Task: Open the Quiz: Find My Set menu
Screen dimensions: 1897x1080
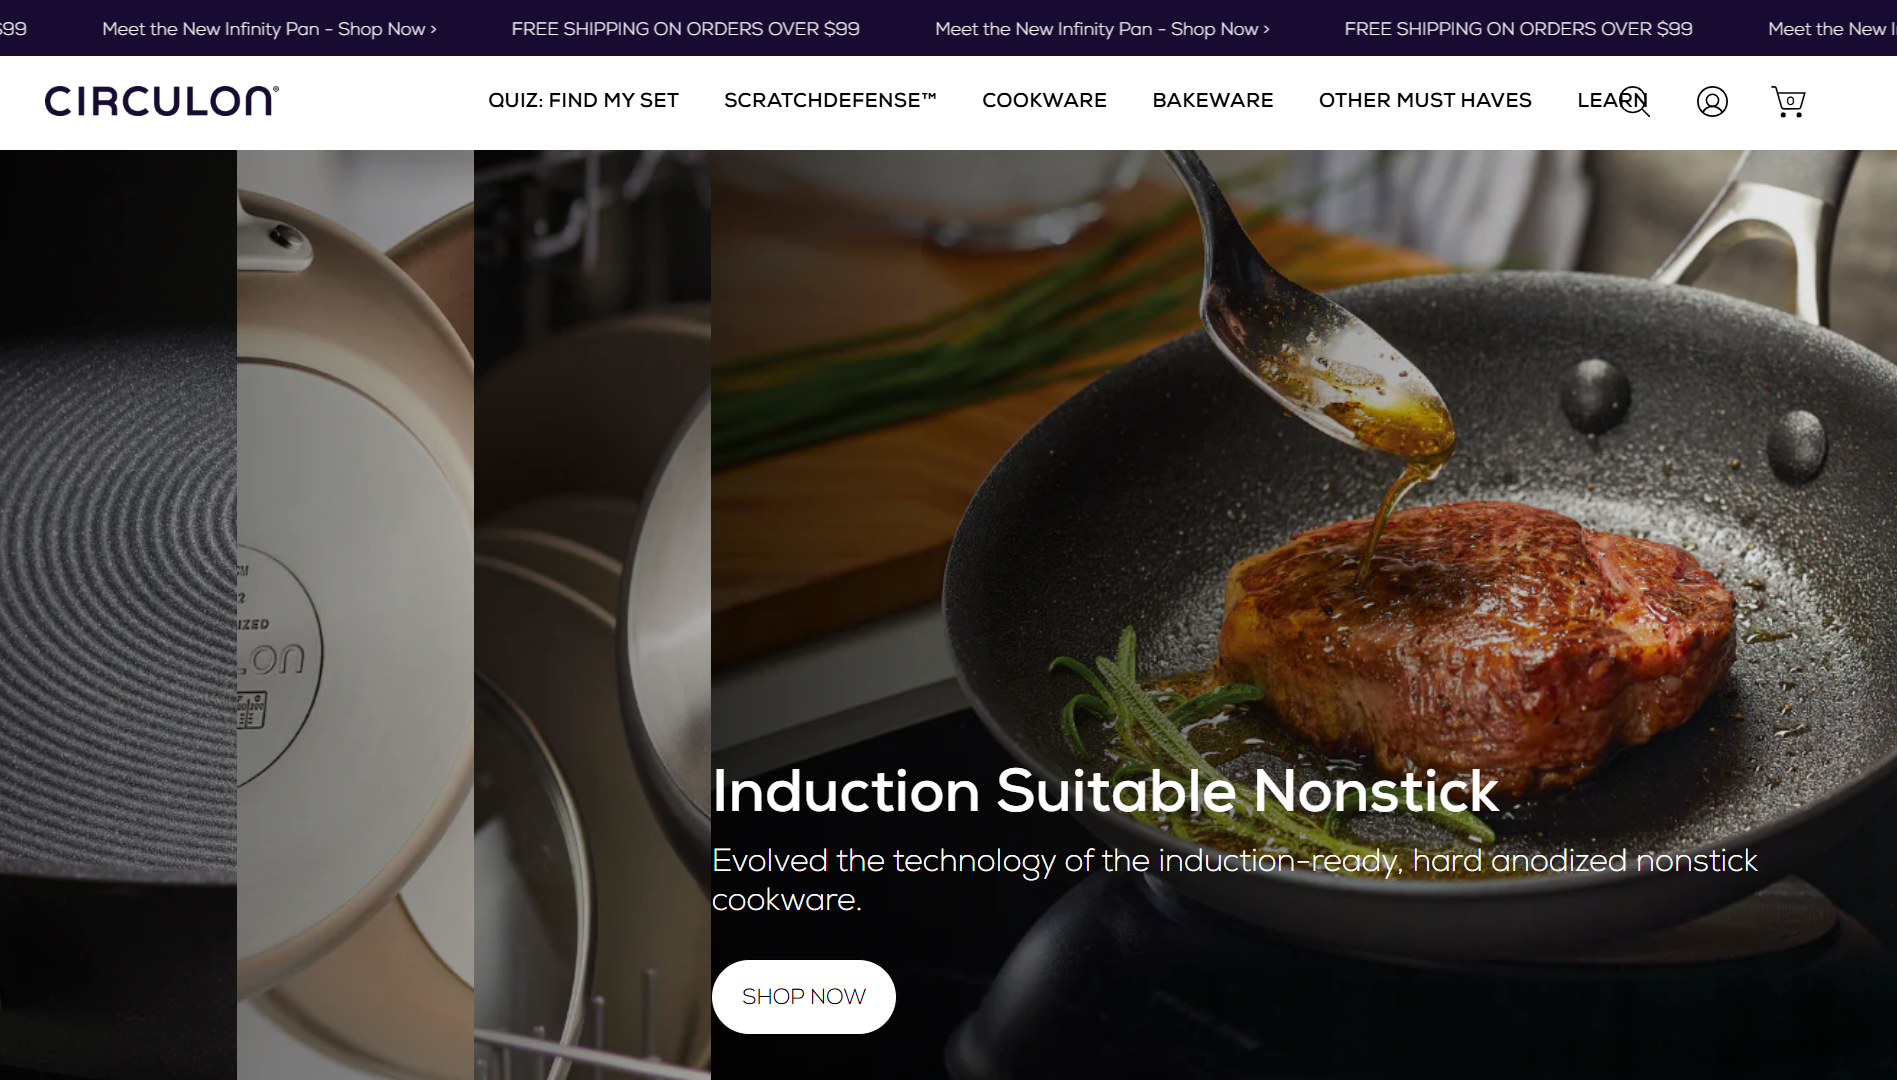Action: coord(583,100)
